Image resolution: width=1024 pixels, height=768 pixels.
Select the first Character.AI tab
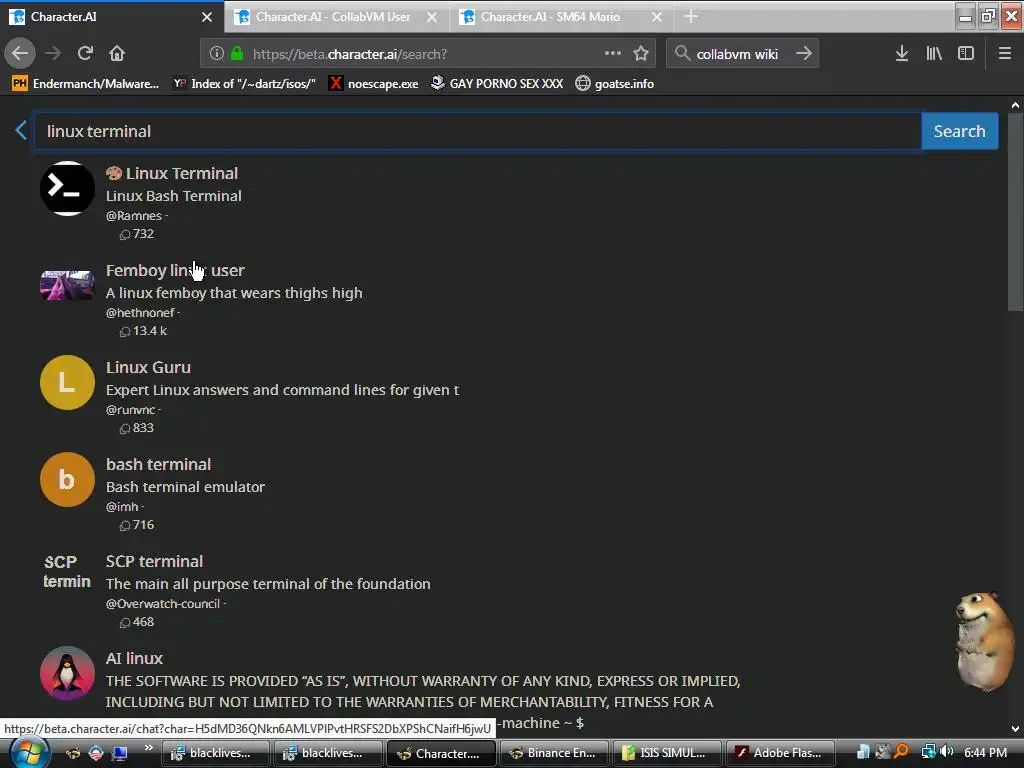click(x=111, y=17)
